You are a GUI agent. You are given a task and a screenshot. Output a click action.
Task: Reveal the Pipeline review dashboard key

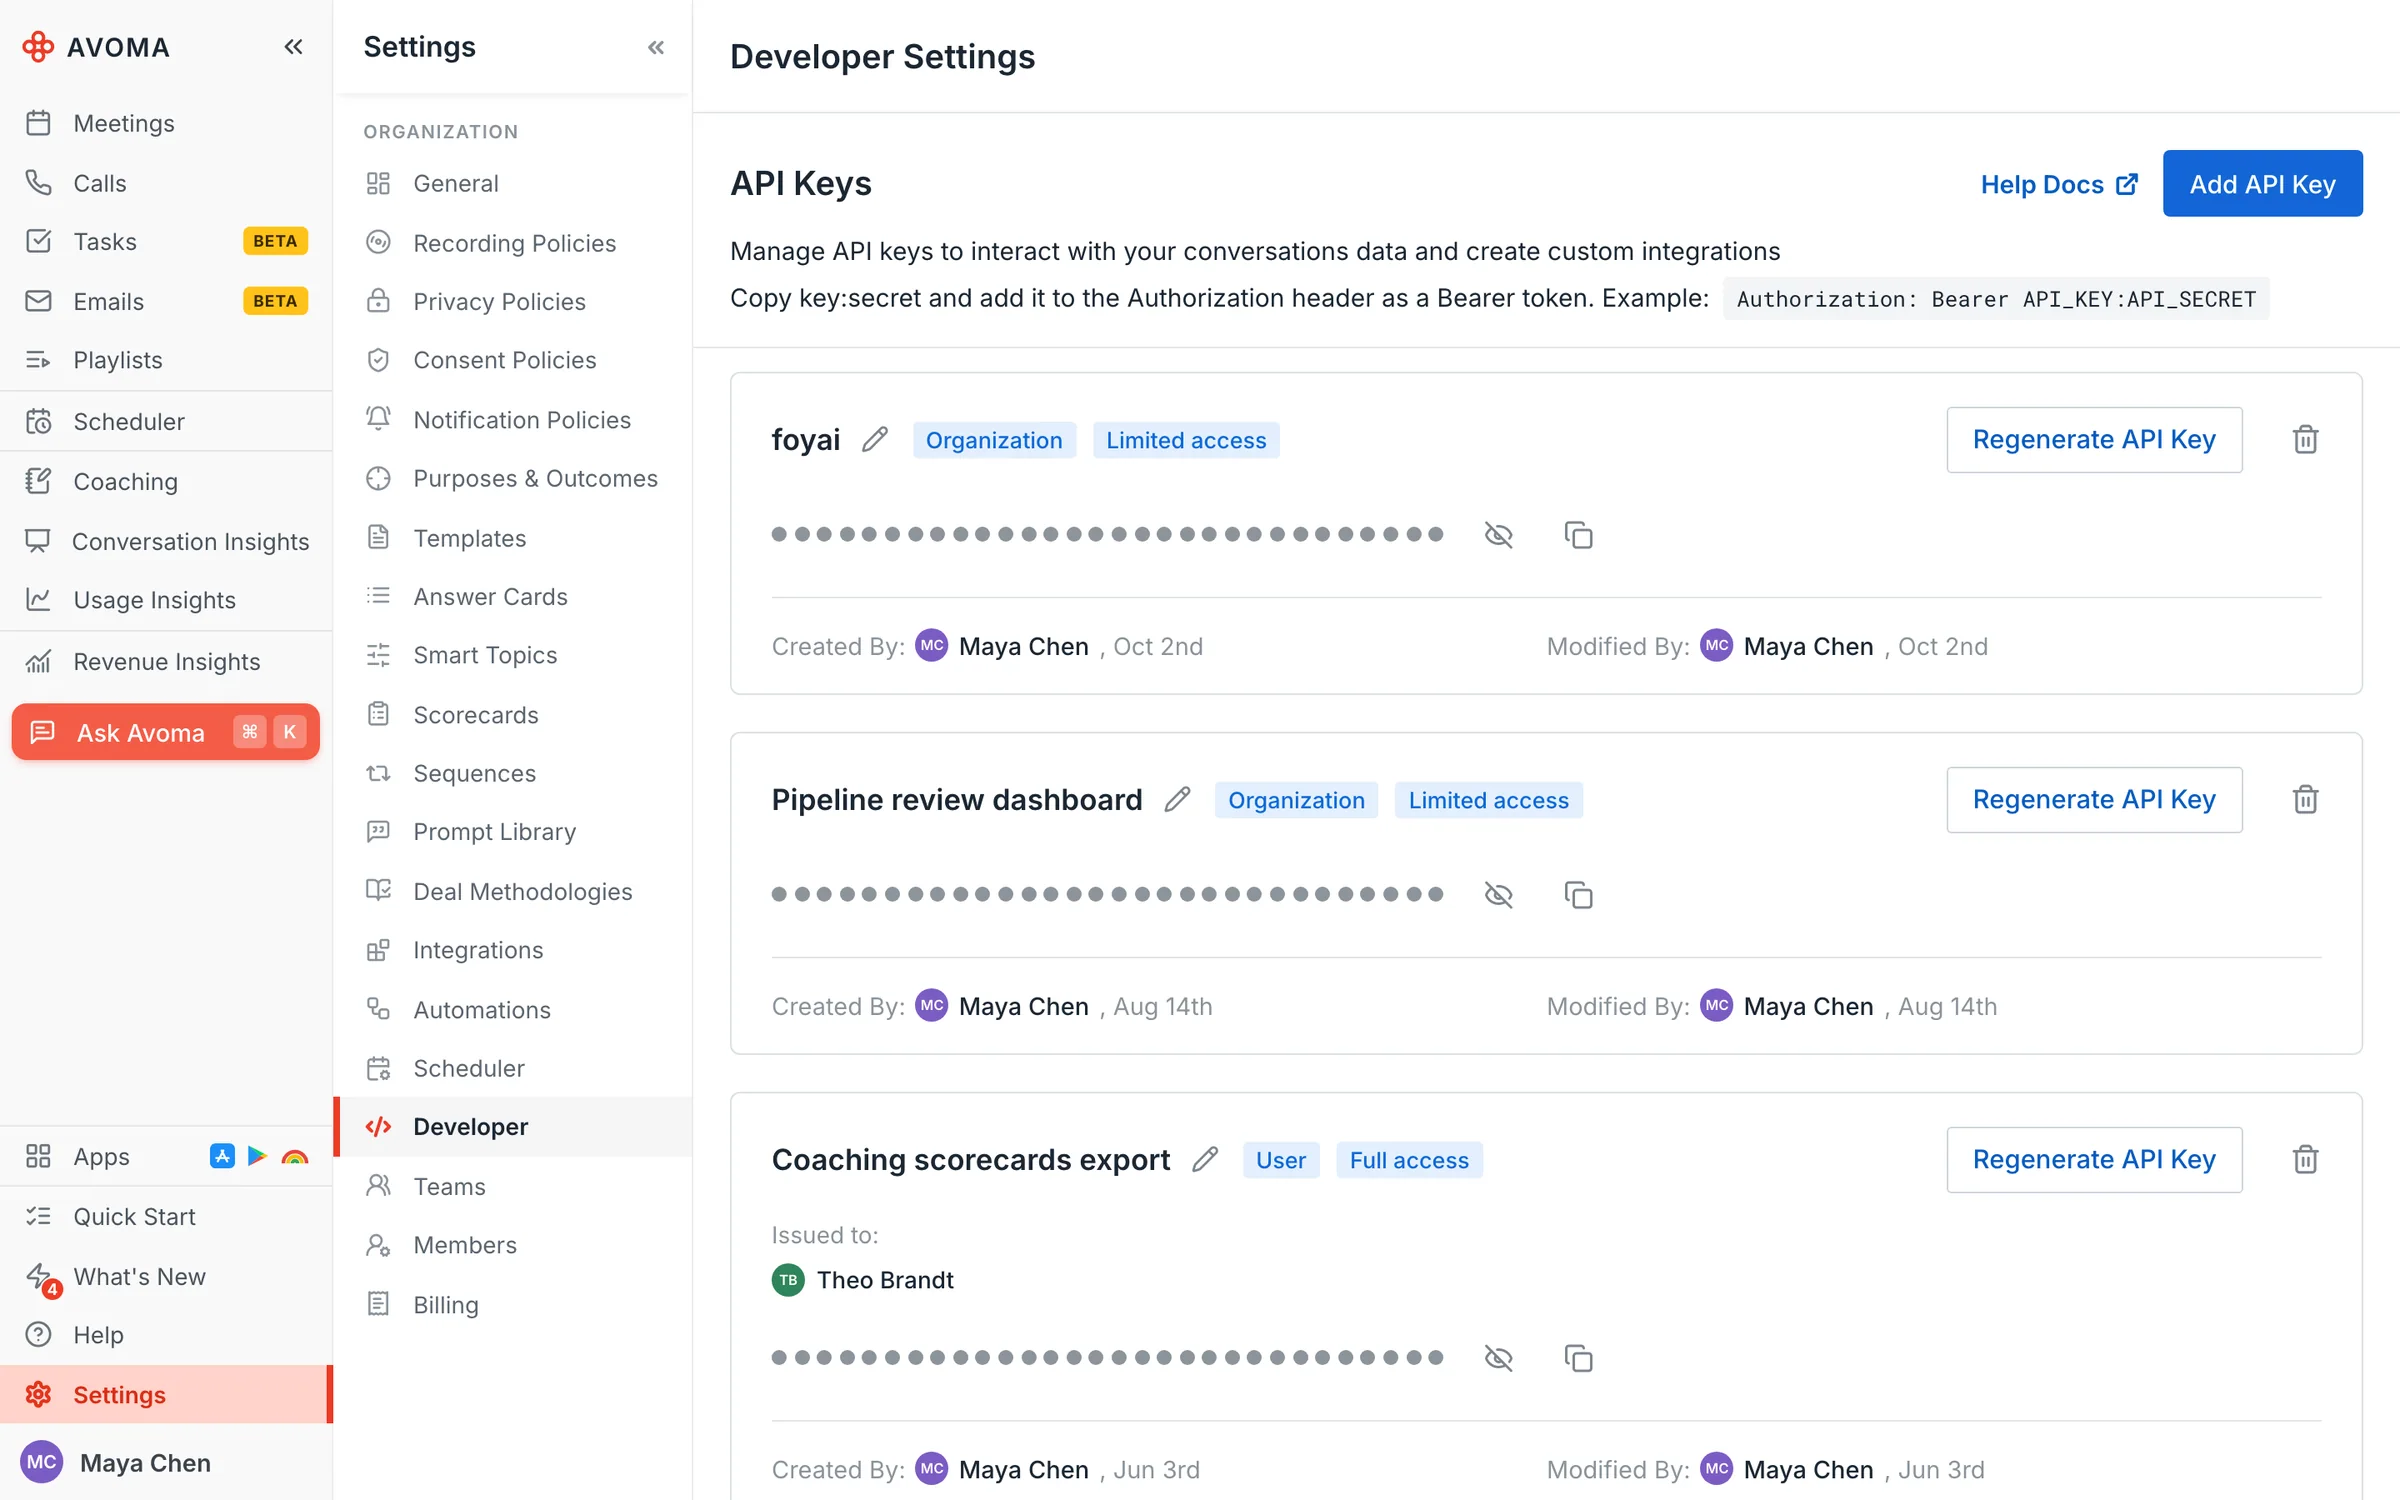pos(1498,895)
